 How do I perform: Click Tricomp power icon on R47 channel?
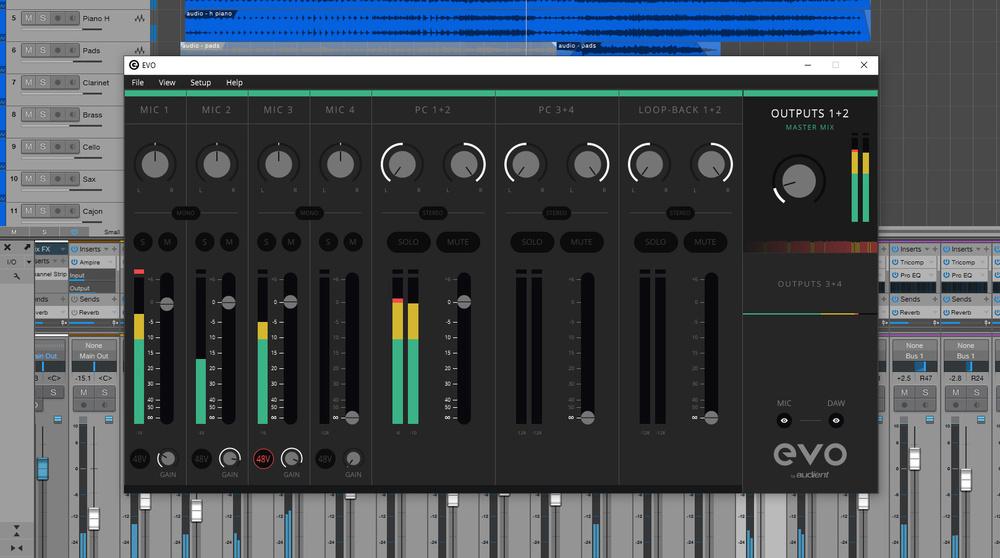coord(895,262)
